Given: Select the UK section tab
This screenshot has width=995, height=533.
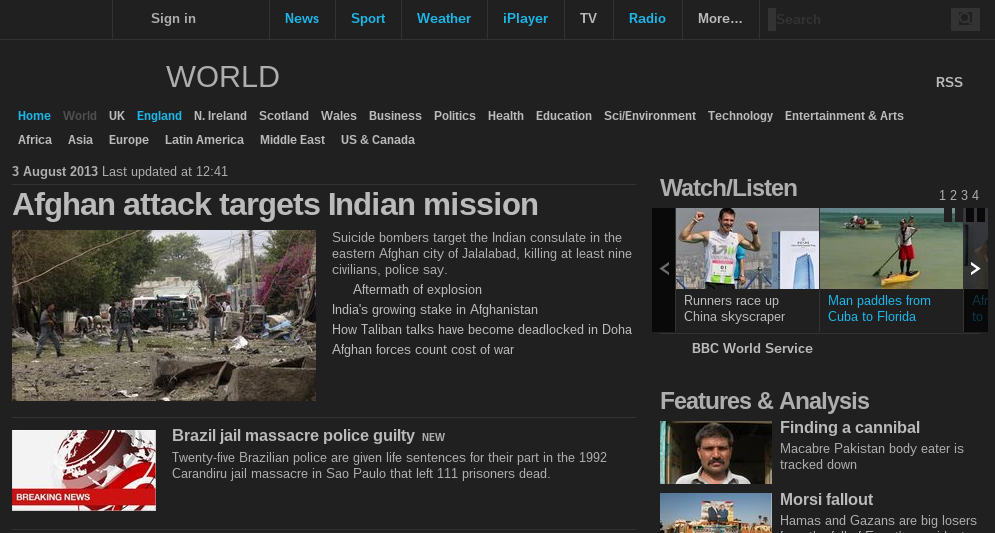Looking at the screenshot, I should 117,116.
